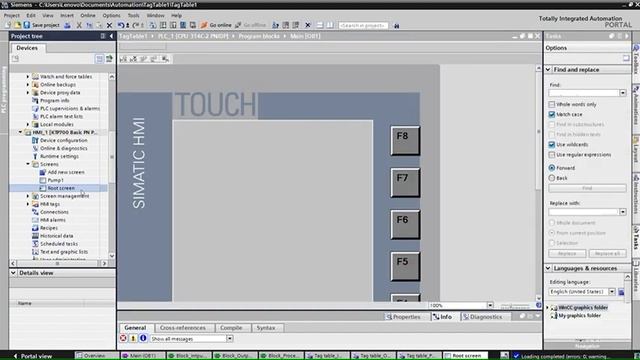
Task: Click the error filter icon in Info panel
Action: pyautogui.click(x=123, y=338)
